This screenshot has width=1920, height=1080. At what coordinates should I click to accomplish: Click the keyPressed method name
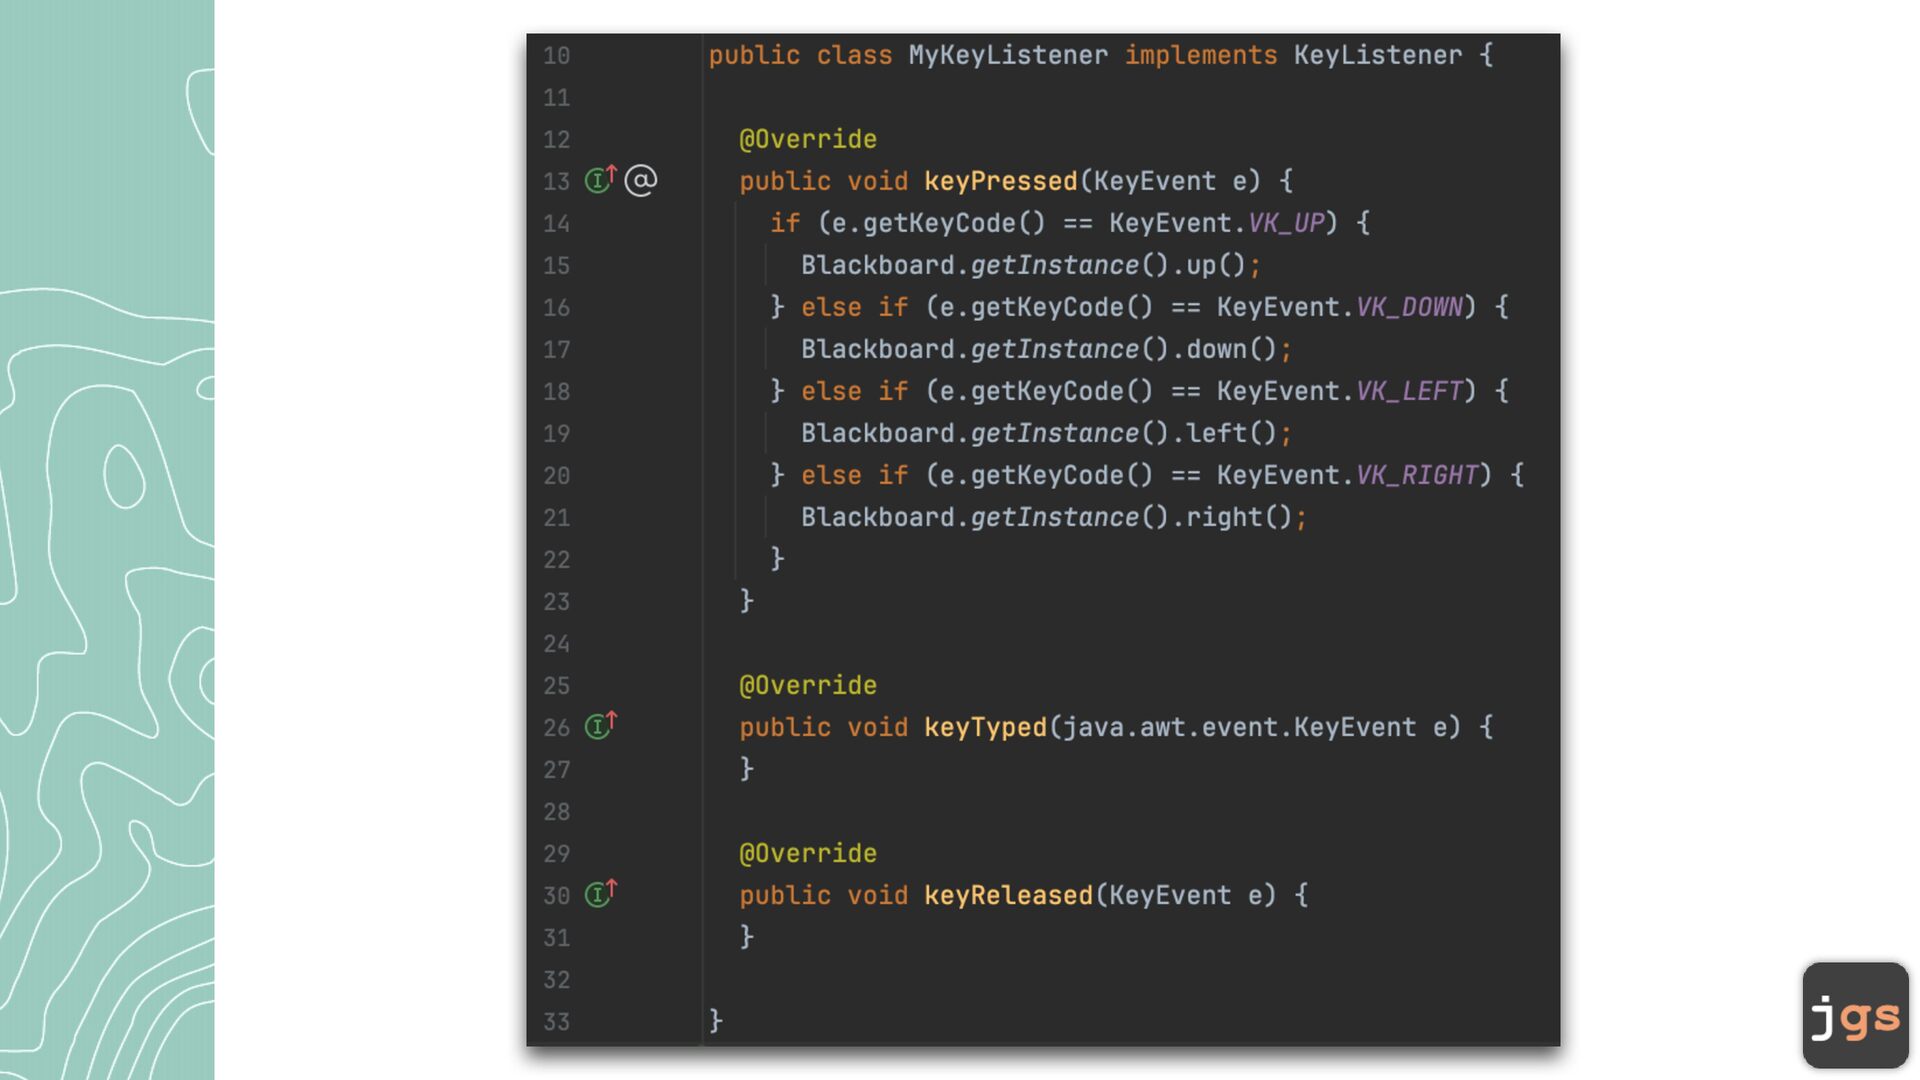pyautogui.click(x=1000, y=181)
